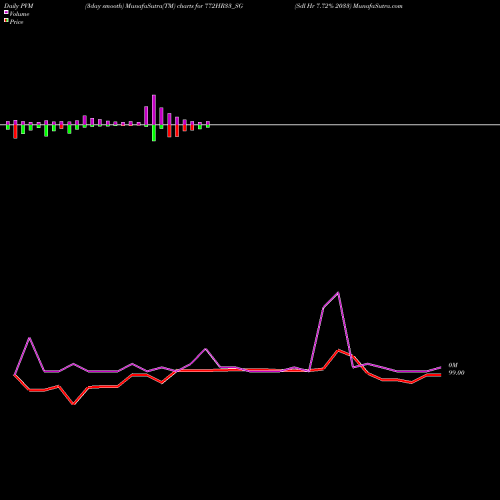Image resolution: width=500 pixels, height=500 pixels.
Task: Click the Volume legend color swatch
Action: [x=6, y=12]
